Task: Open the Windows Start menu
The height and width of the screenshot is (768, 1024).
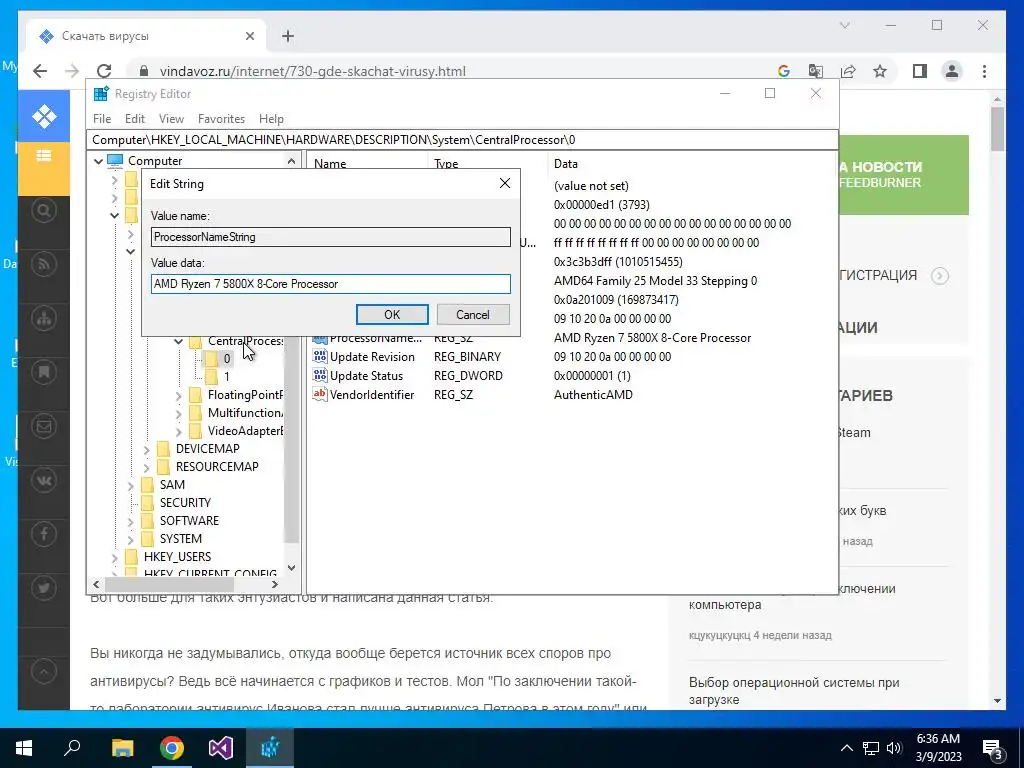Action: 24,748
